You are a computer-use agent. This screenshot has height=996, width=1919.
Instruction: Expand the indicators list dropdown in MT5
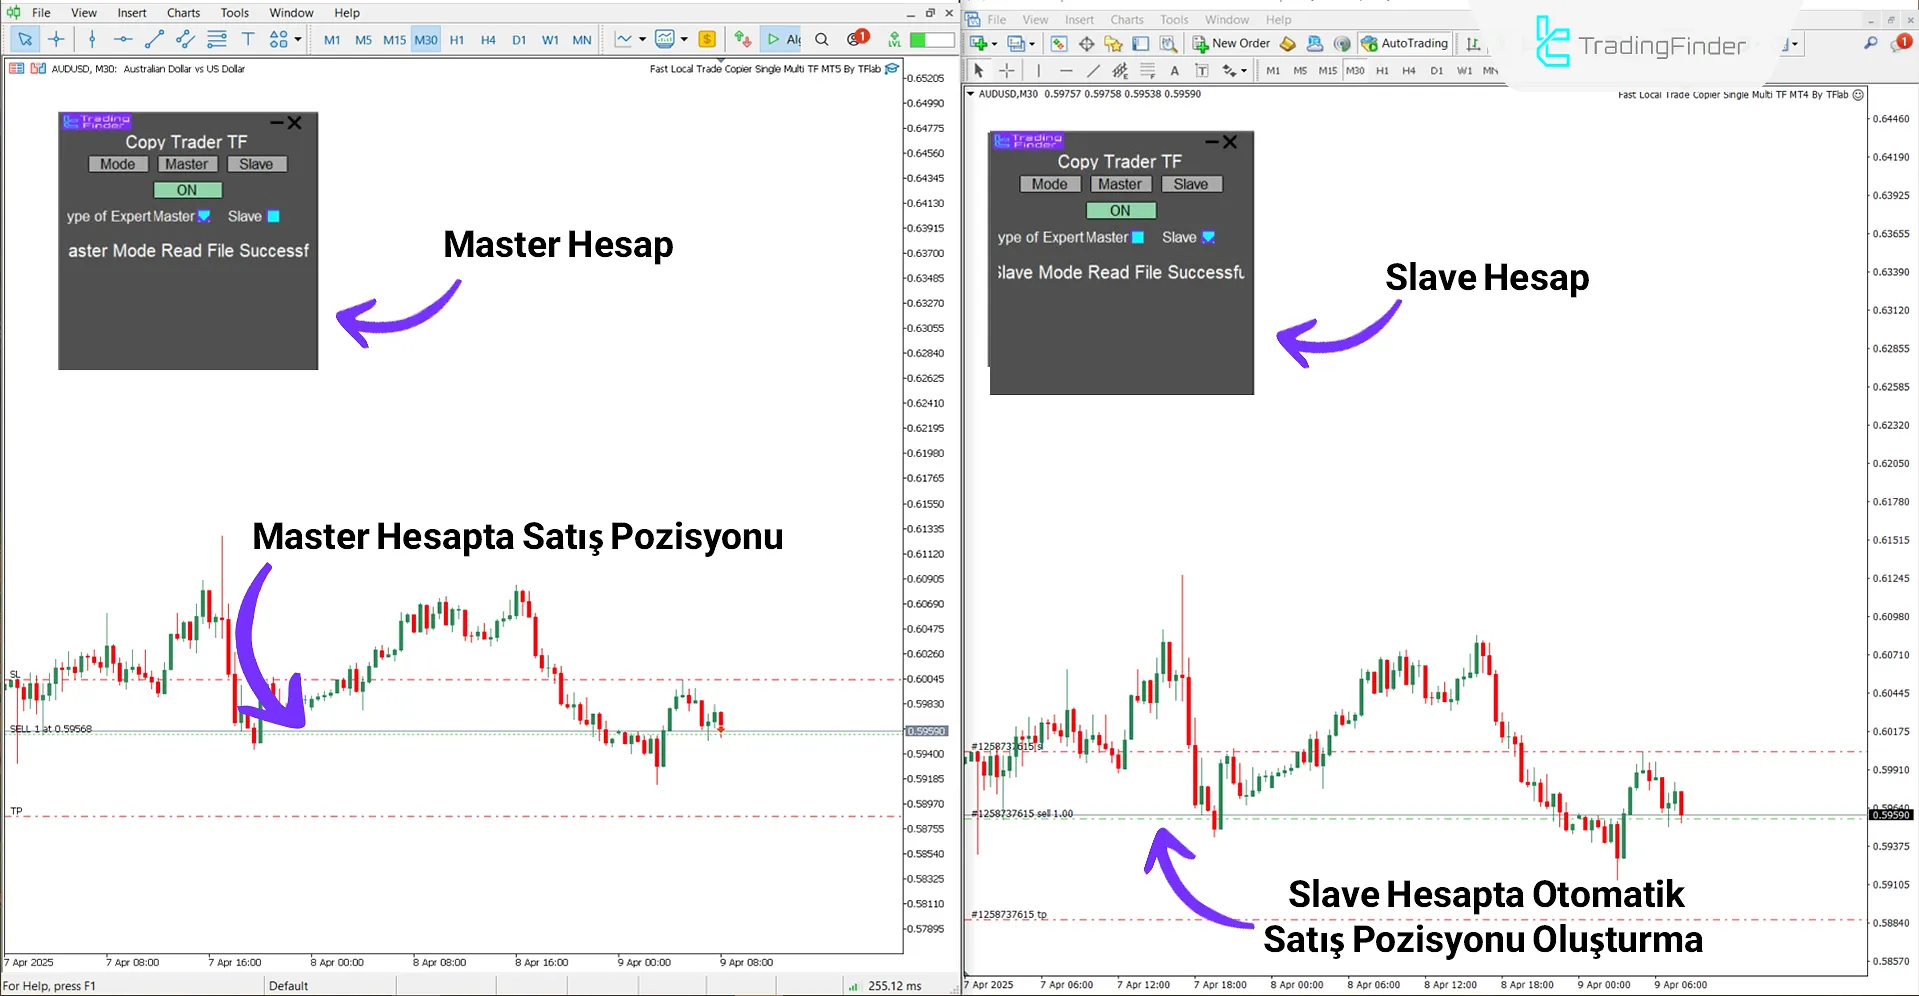click(684, 40)
